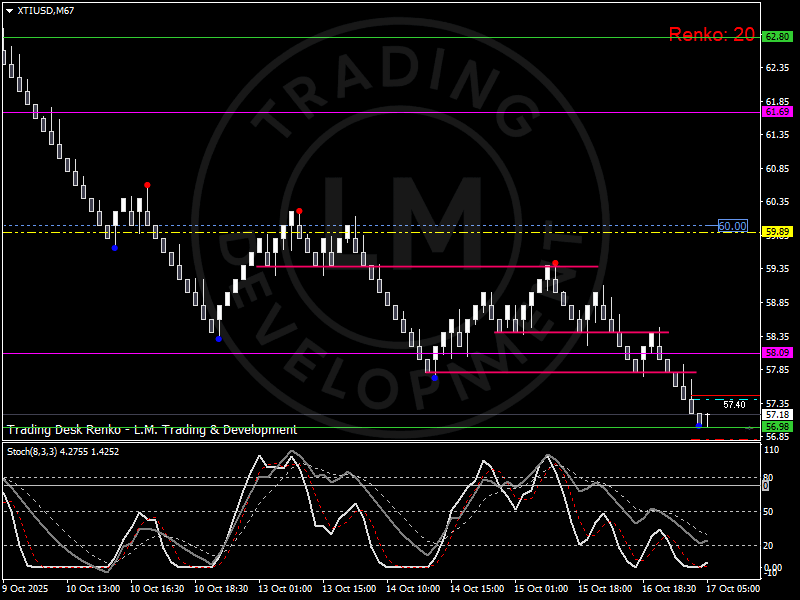This screenshot has width=800, height=600.
Task: Click the red dot at the 15 Oct 01:00 peak
Action: [555, 263]
